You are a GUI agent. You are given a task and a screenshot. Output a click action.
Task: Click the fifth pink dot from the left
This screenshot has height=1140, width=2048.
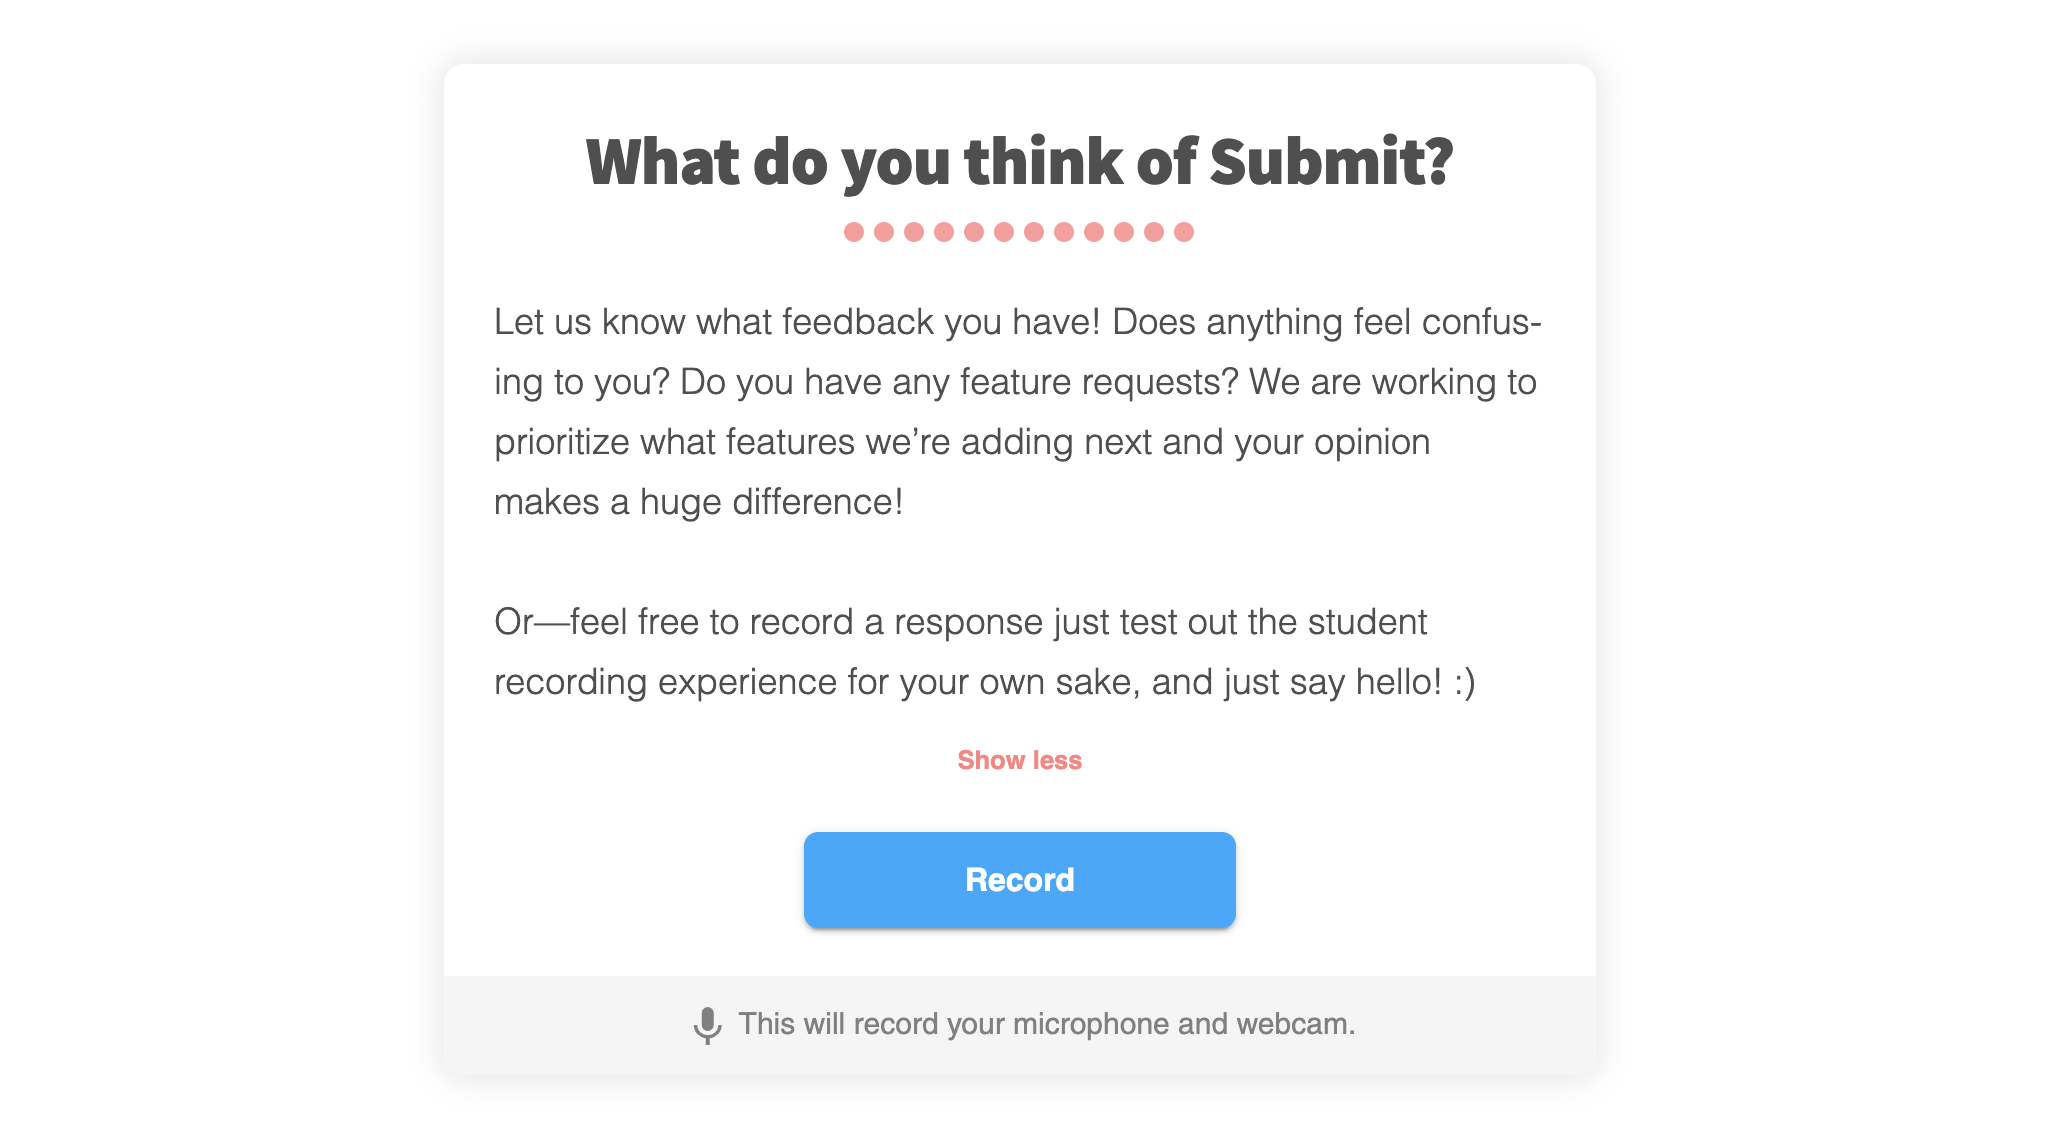click(x=974, y=232)
